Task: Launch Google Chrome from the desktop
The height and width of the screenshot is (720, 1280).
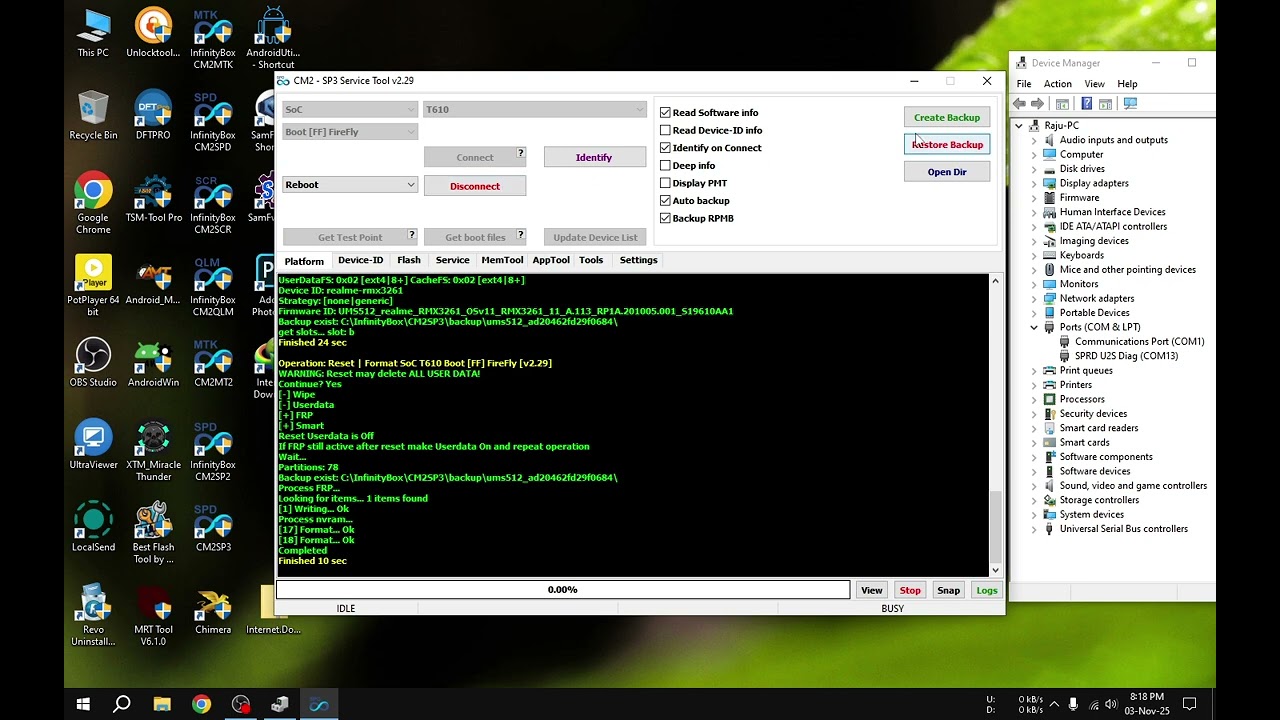Action: tap(93, 203)
